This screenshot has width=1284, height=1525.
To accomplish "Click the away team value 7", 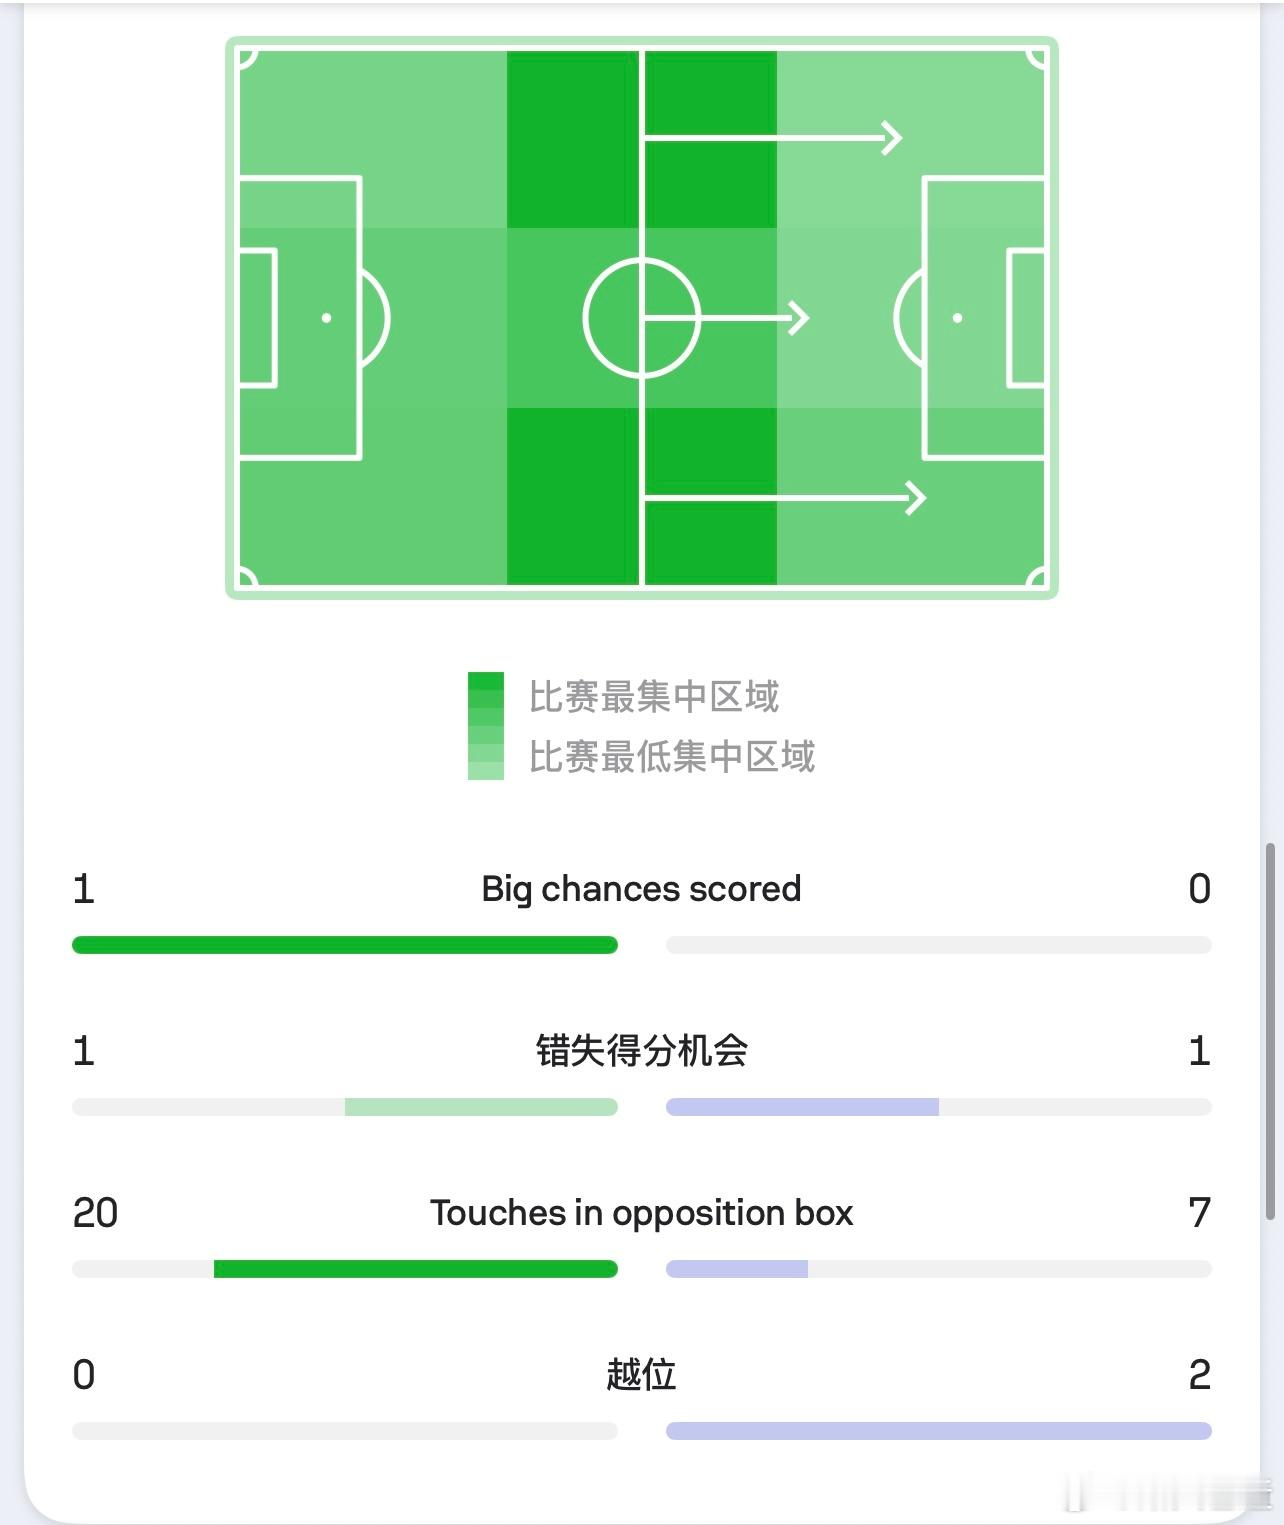I will pyautogui.click(x=1199, y=1213).
